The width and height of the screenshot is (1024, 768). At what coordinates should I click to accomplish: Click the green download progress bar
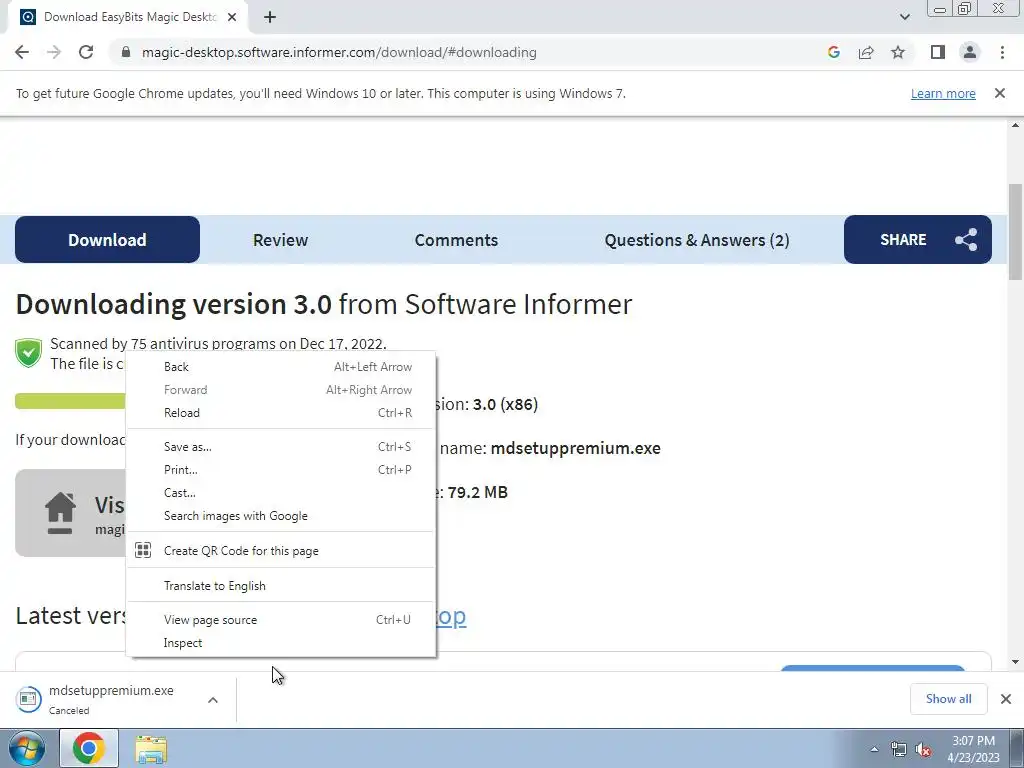point(70,401)
